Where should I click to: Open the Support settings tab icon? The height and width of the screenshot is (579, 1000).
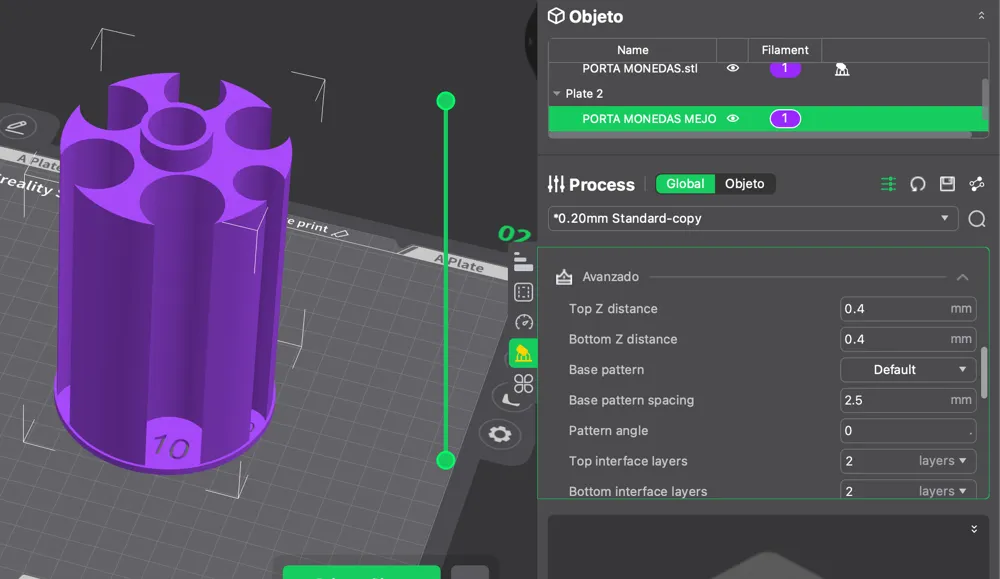pos(522,353)
